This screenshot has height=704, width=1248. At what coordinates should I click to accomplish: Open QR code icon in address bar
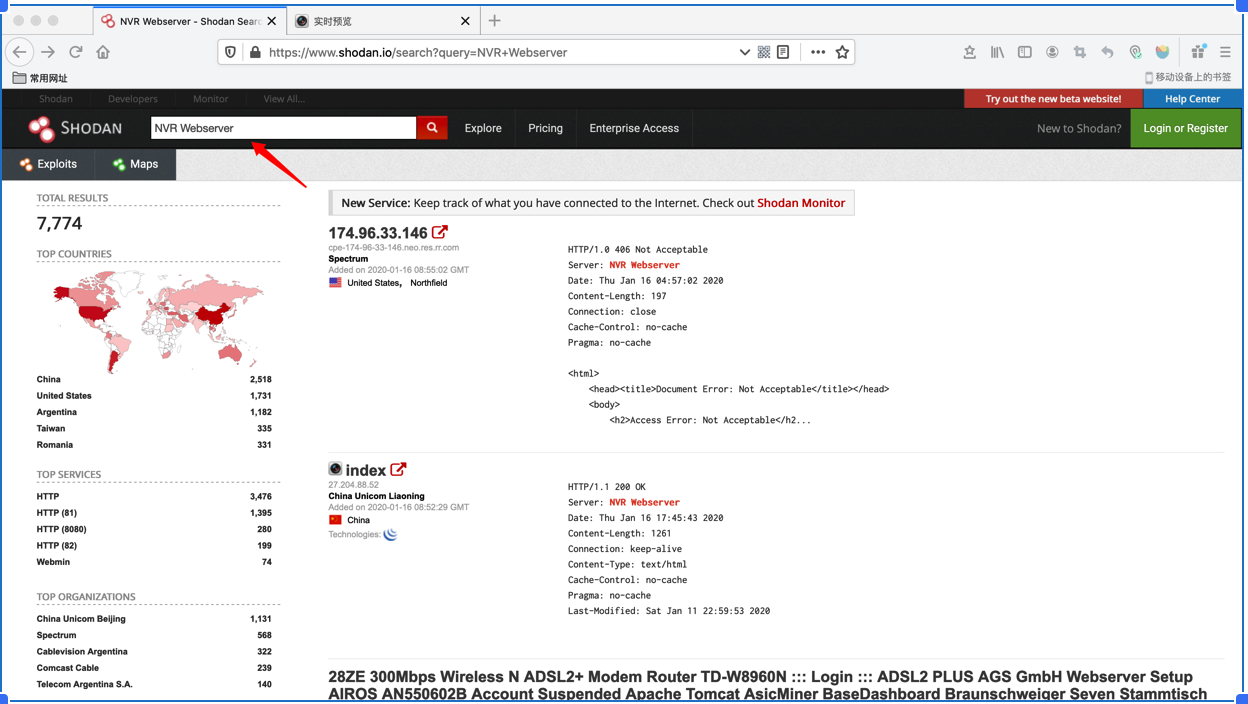pyautogui.click(x=764, y=52)
